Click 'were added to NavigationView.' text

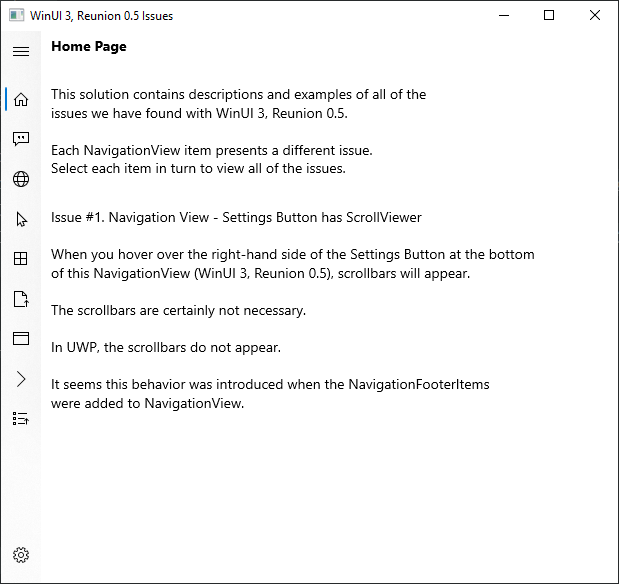148,404
